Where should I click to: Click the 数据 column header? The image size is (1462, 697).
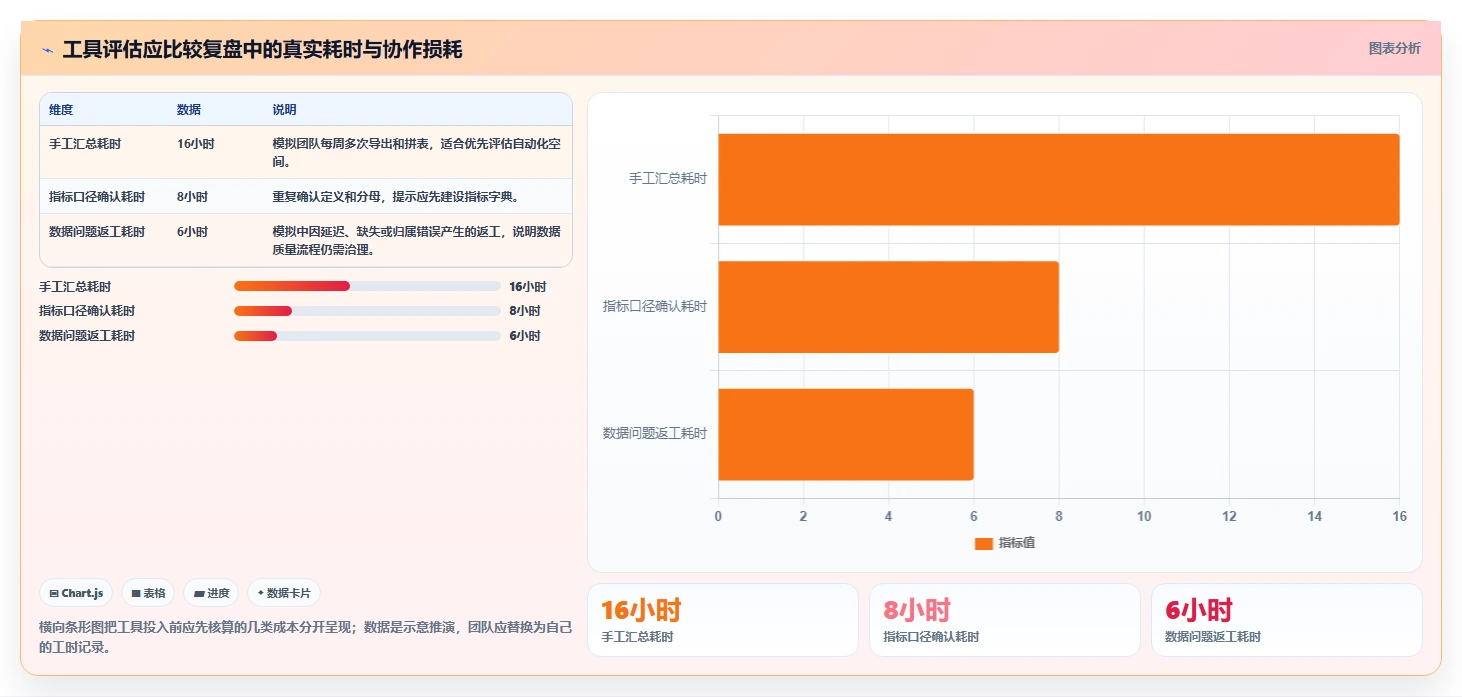pyautogui.click(x=189, y=110)
